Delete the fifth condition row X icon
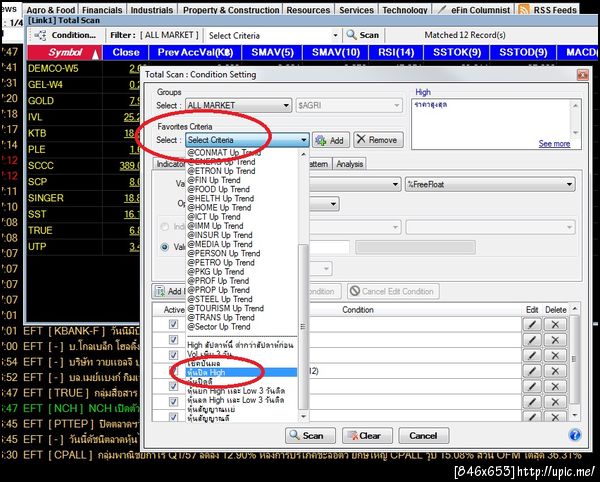The image size is (600, 482). [555, 386]
